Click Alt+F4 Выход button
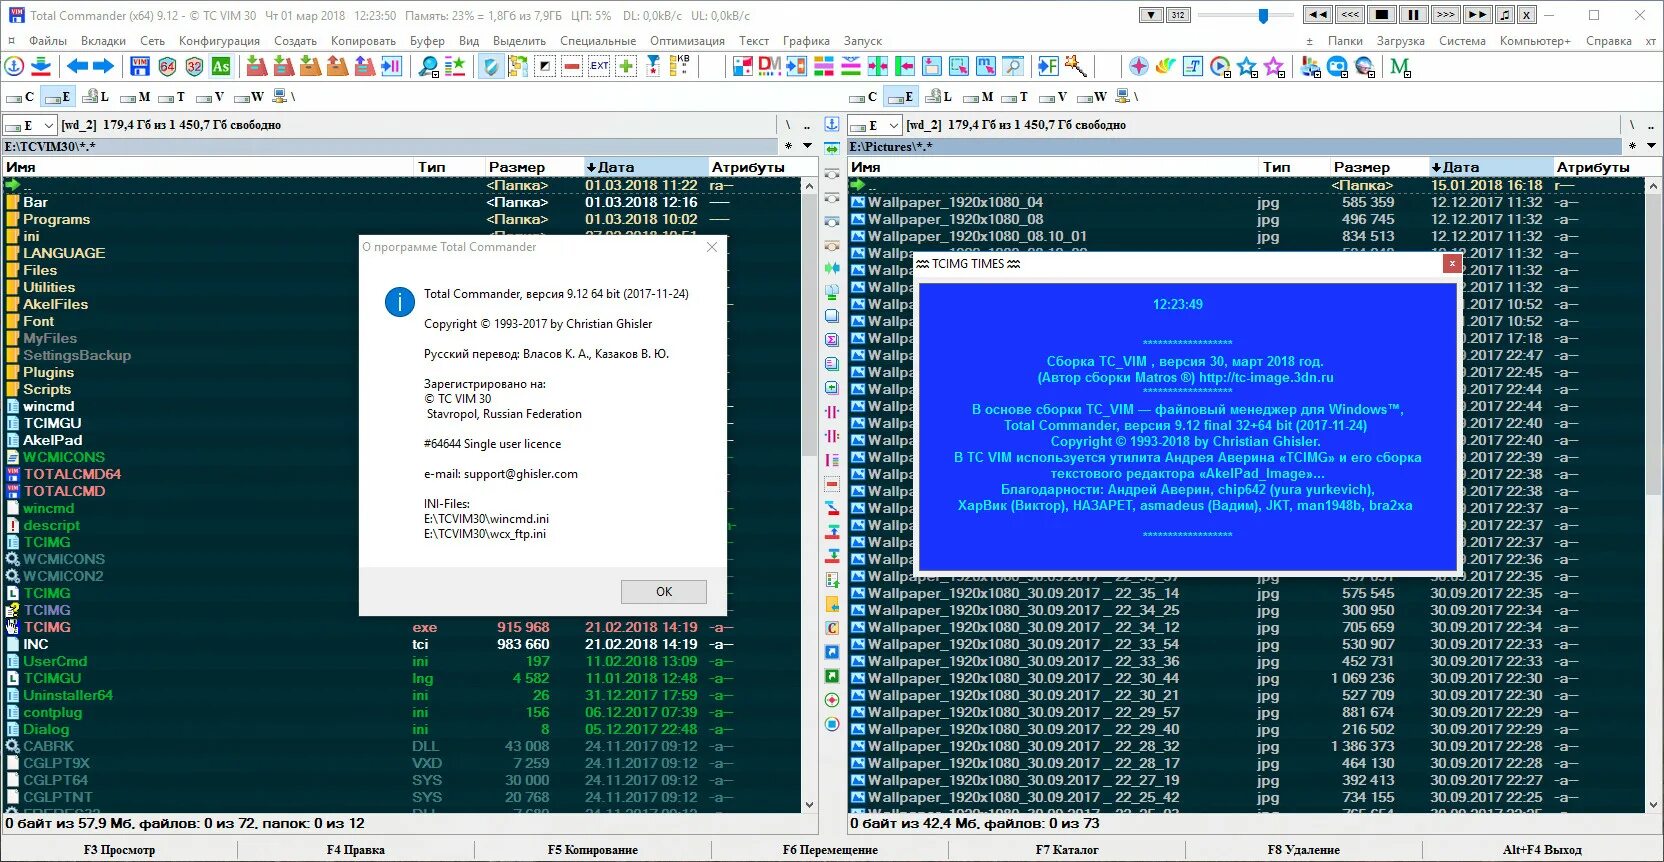Viewport: 1664px width, 862px height. (1542, 850)
